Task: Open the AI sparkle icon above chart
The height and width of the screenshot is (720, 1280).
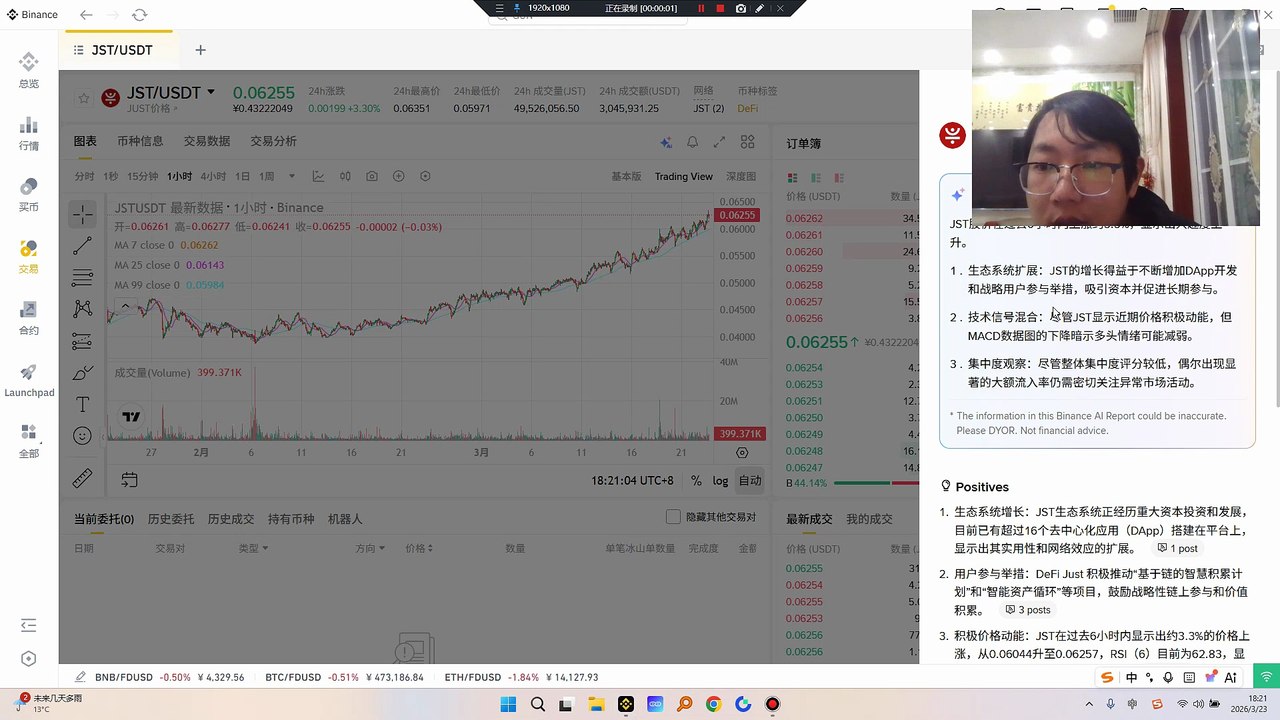Action: click(x=666, y=143)
